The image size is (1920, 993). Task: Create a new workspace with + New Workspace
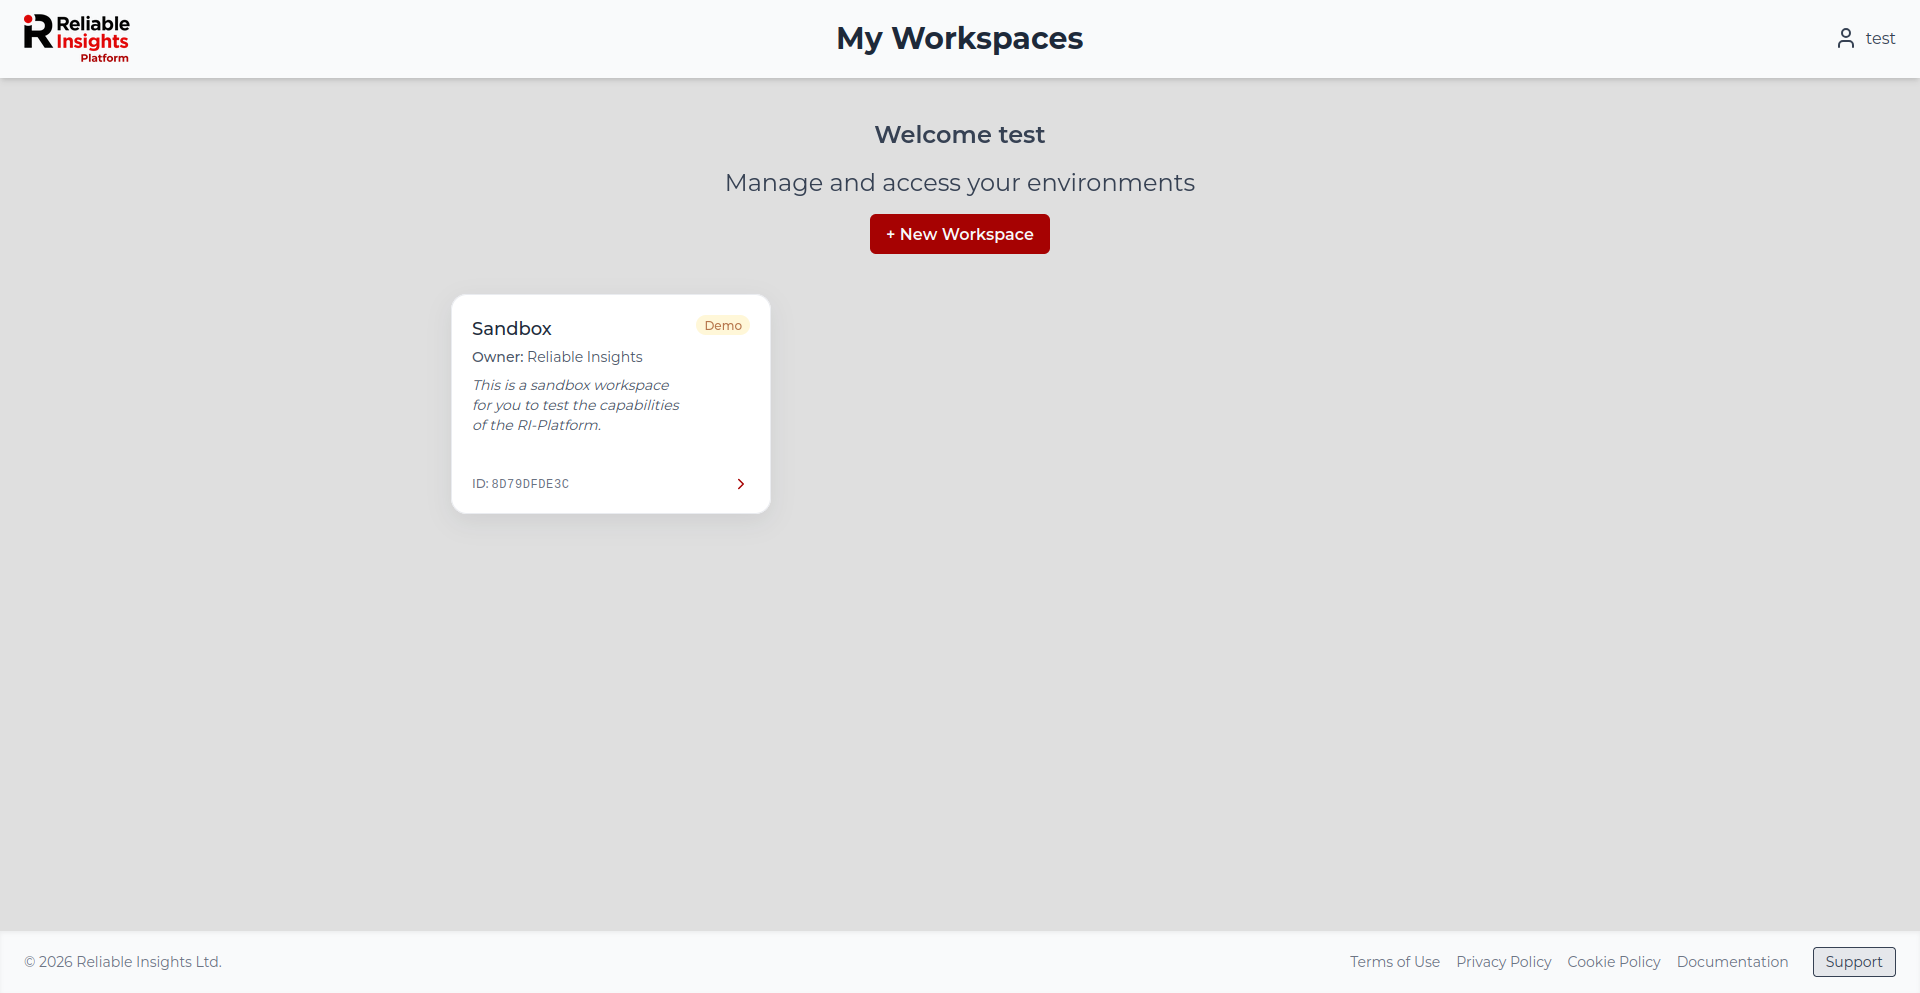[959, 234]
